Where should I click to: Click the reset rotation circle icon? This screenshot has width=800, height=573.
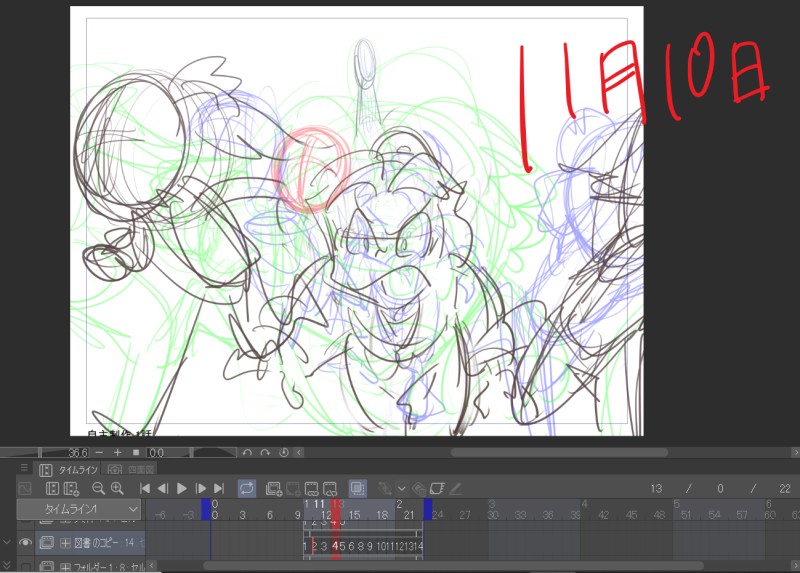pyautogui.click(x=284, y=452)
